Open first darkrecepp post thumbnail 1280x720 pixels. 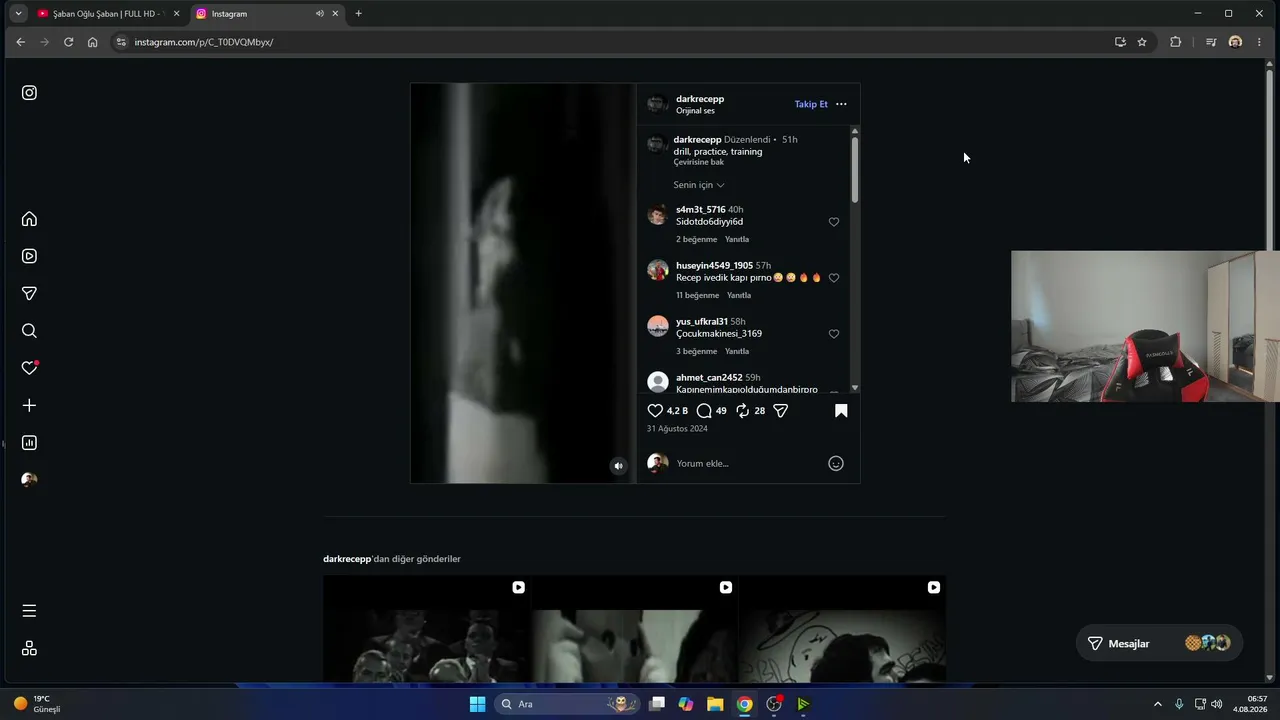[x=427, y=629]
